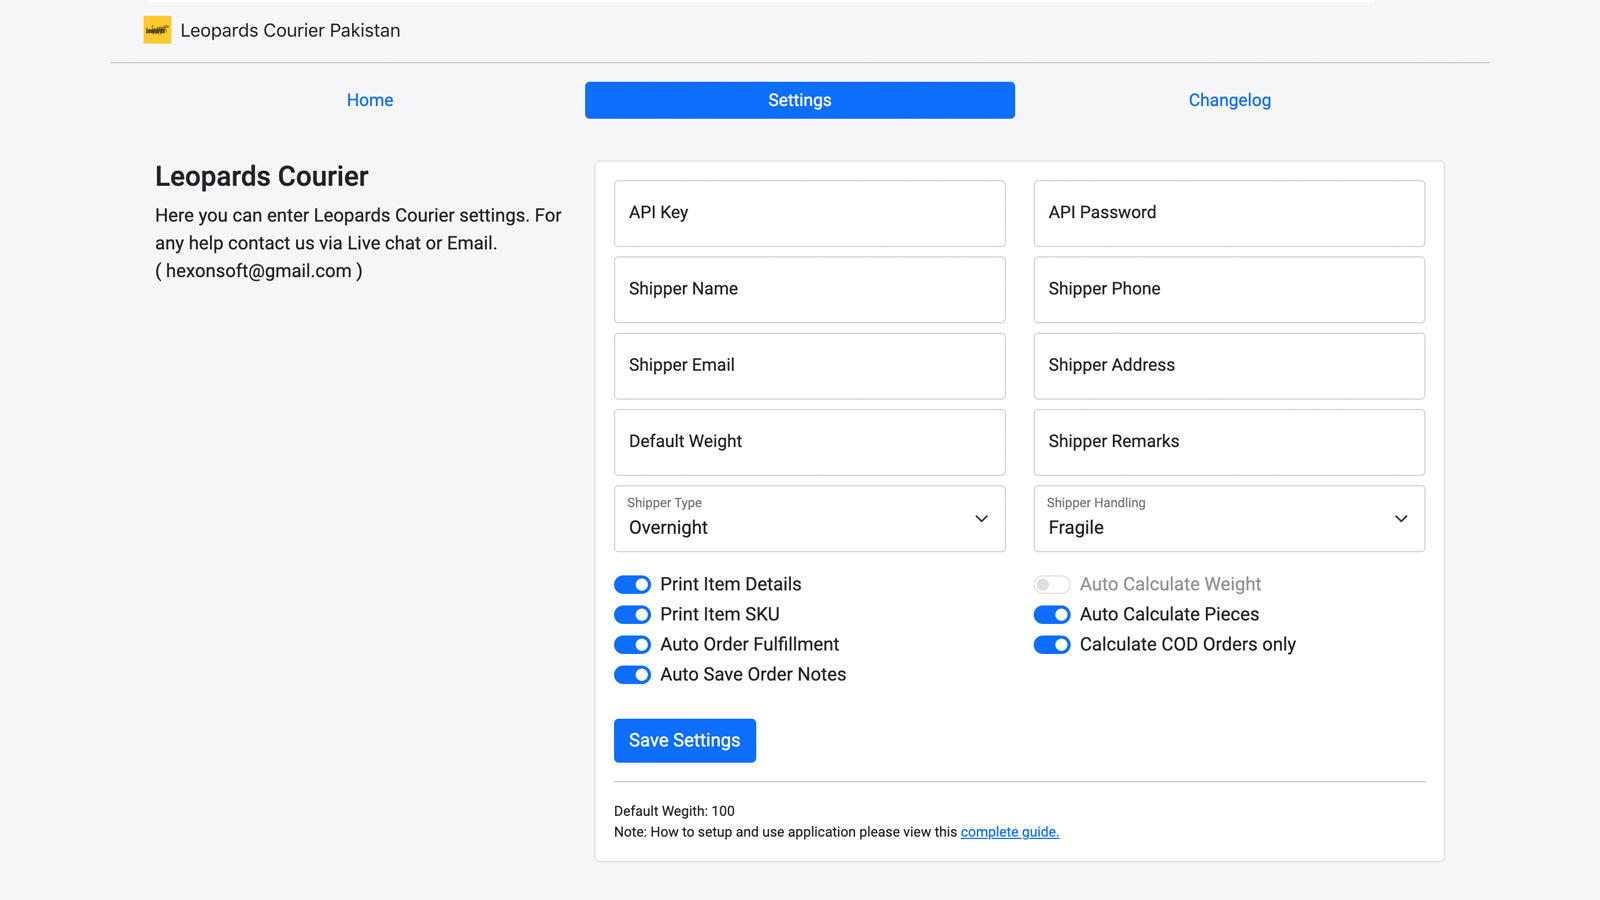
Task: Click the Shipper Remarks field
Action: point(1228,442)
